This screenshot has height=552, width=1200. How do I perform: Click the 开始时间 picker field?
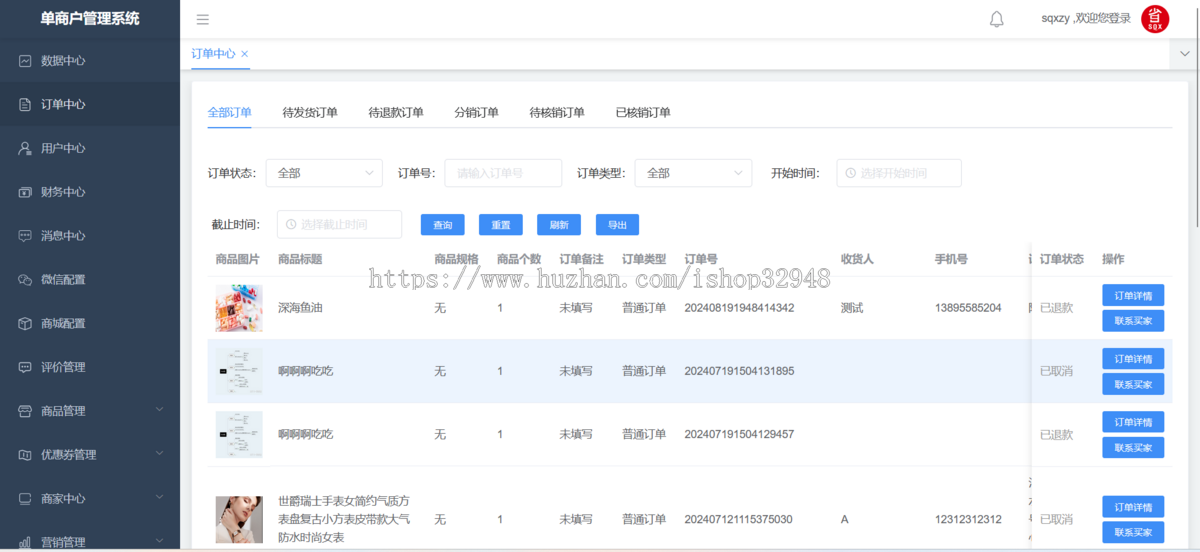click(899, 173)
